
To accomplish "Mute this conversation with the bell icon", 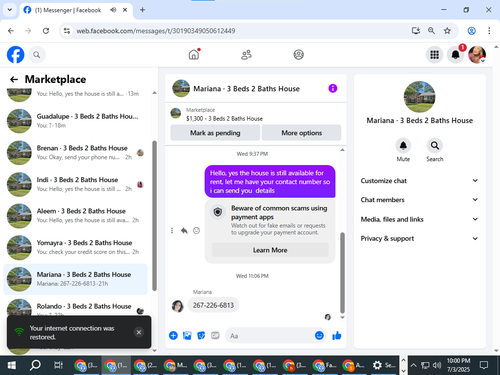I will [x=403, y=146].
